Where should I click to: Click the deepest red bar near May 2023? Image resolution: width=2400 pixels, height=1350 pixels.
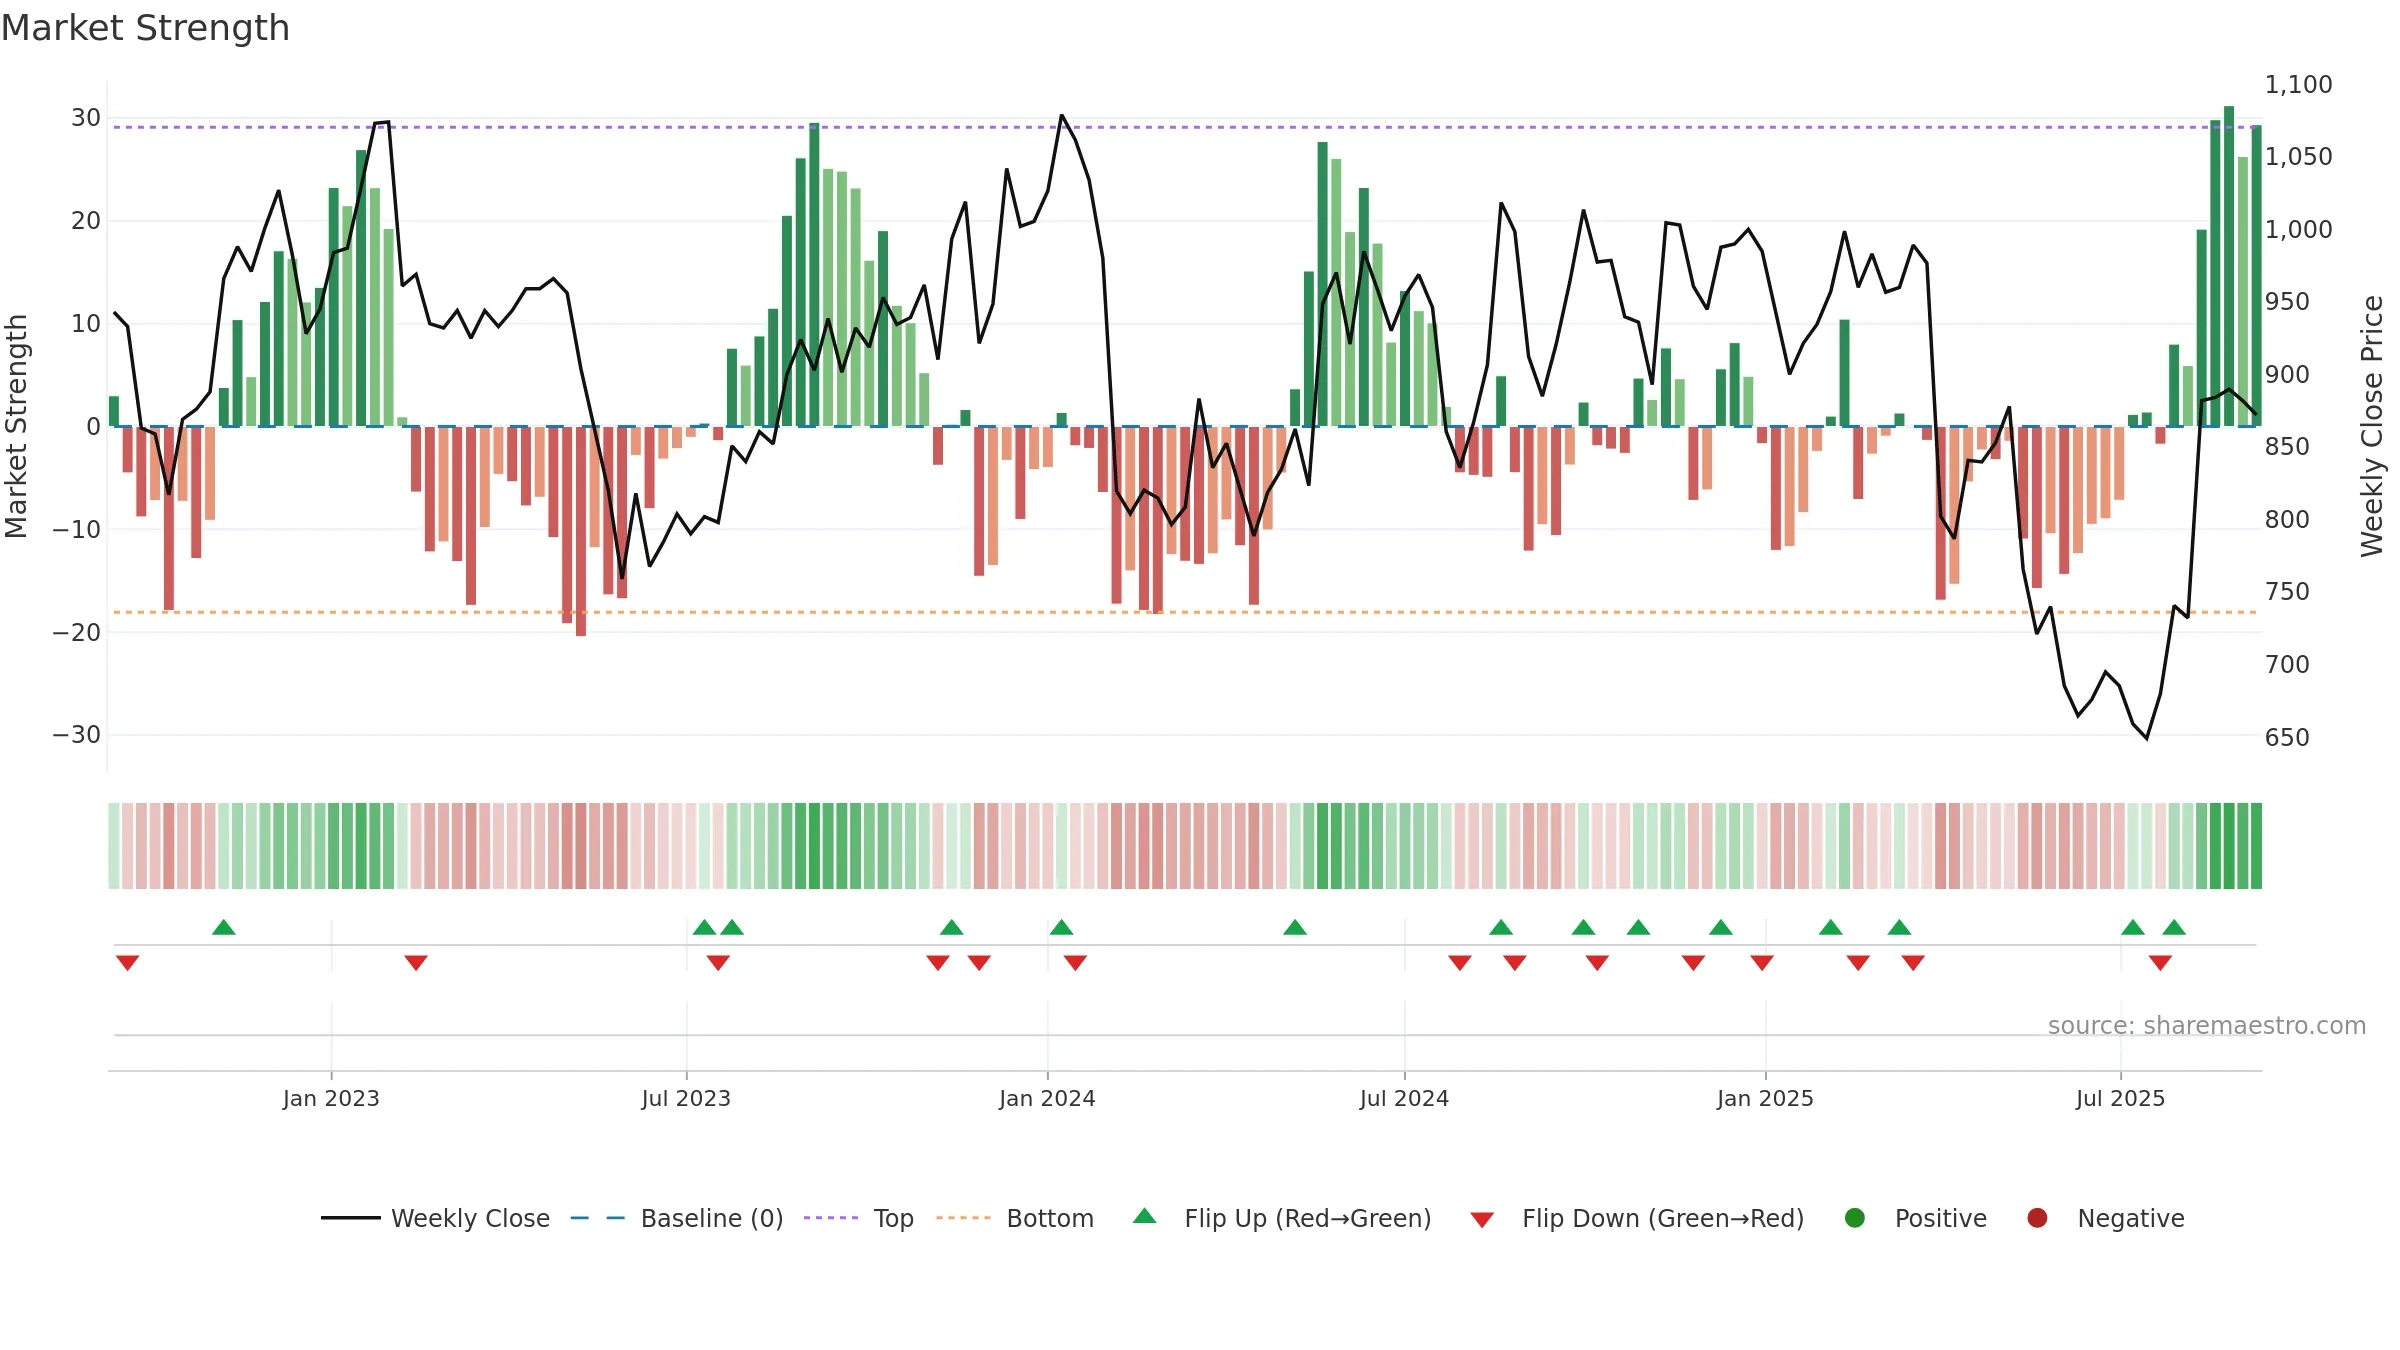coord(581,531)
